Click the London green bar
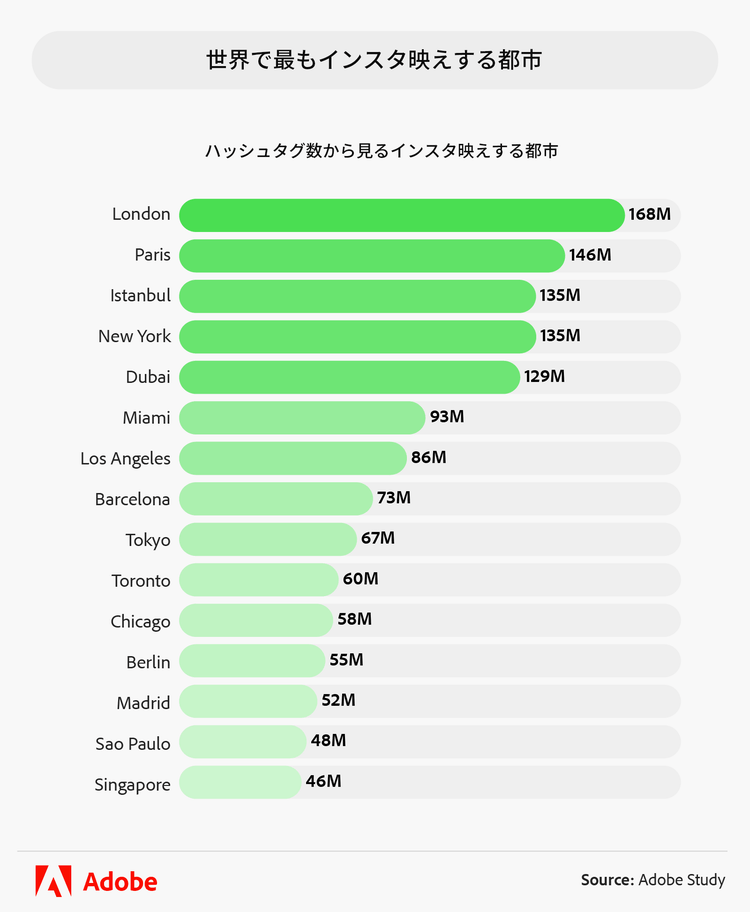This screenshot has width=750, height=912. [x=400, y=215]
